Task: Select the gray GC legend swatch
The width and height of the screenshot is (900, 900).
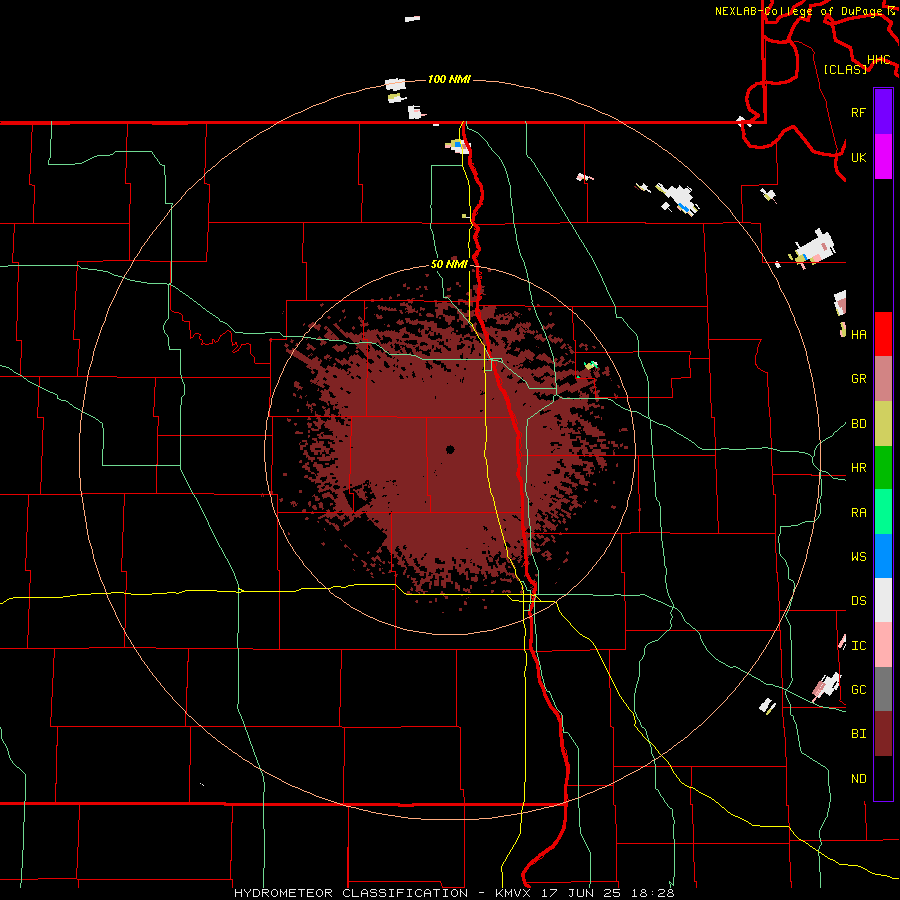Action: click(883, 689)
